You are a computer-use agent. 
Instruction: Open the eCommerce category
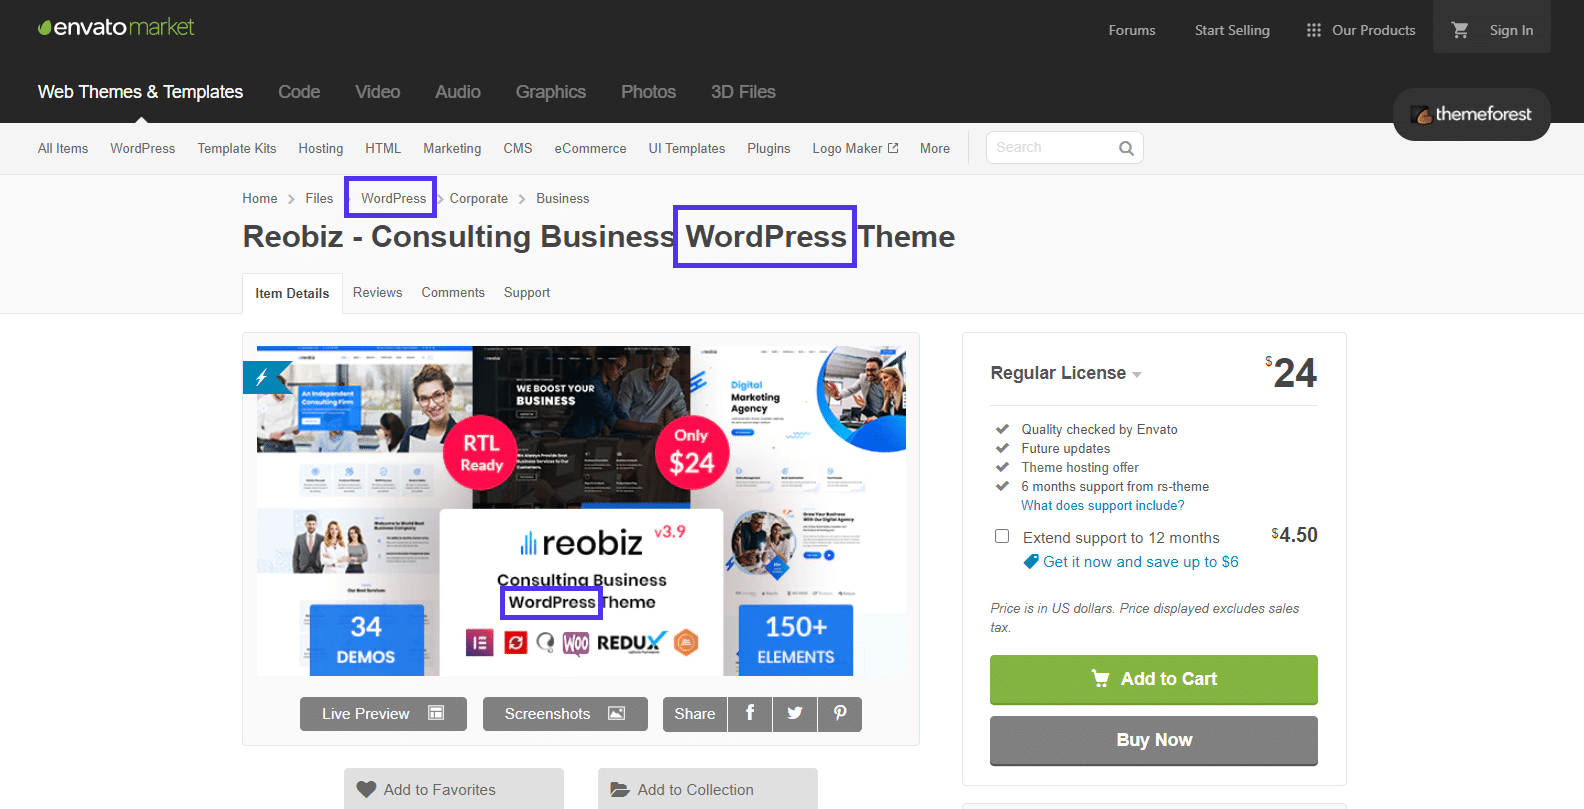point(591,148)
